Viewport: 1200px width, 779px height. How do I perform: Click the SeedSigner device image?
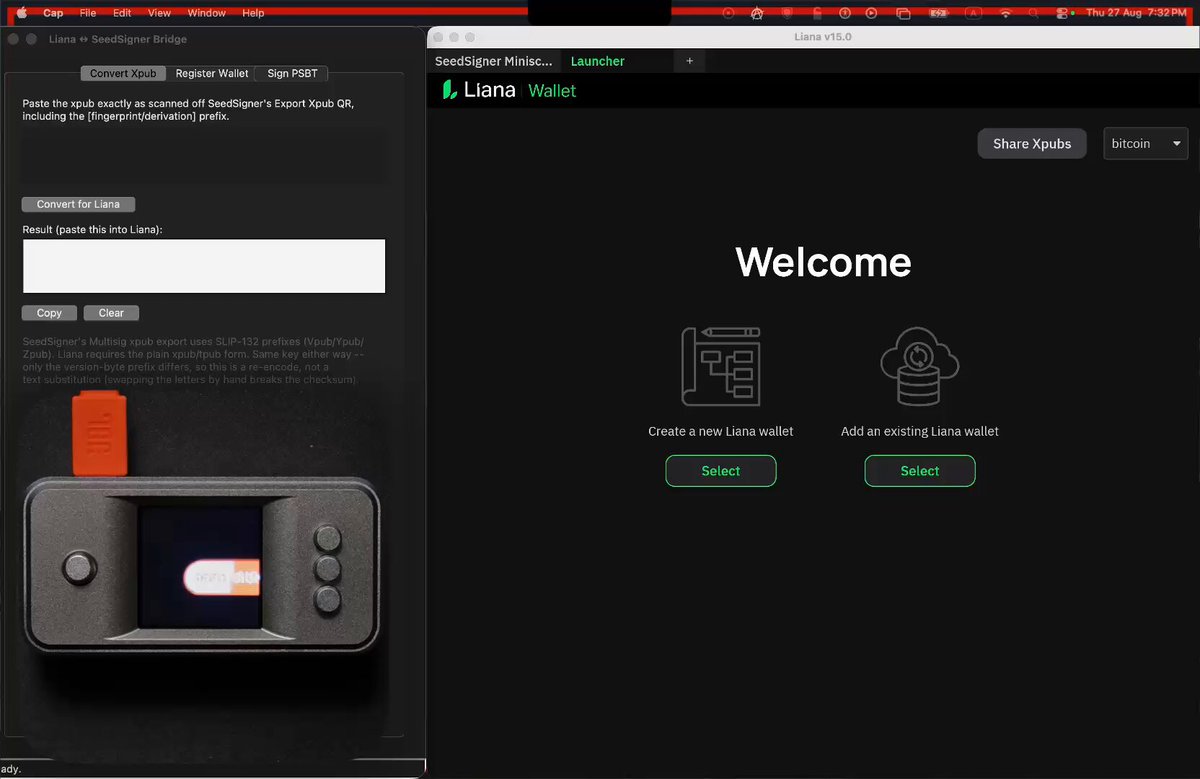203,564
